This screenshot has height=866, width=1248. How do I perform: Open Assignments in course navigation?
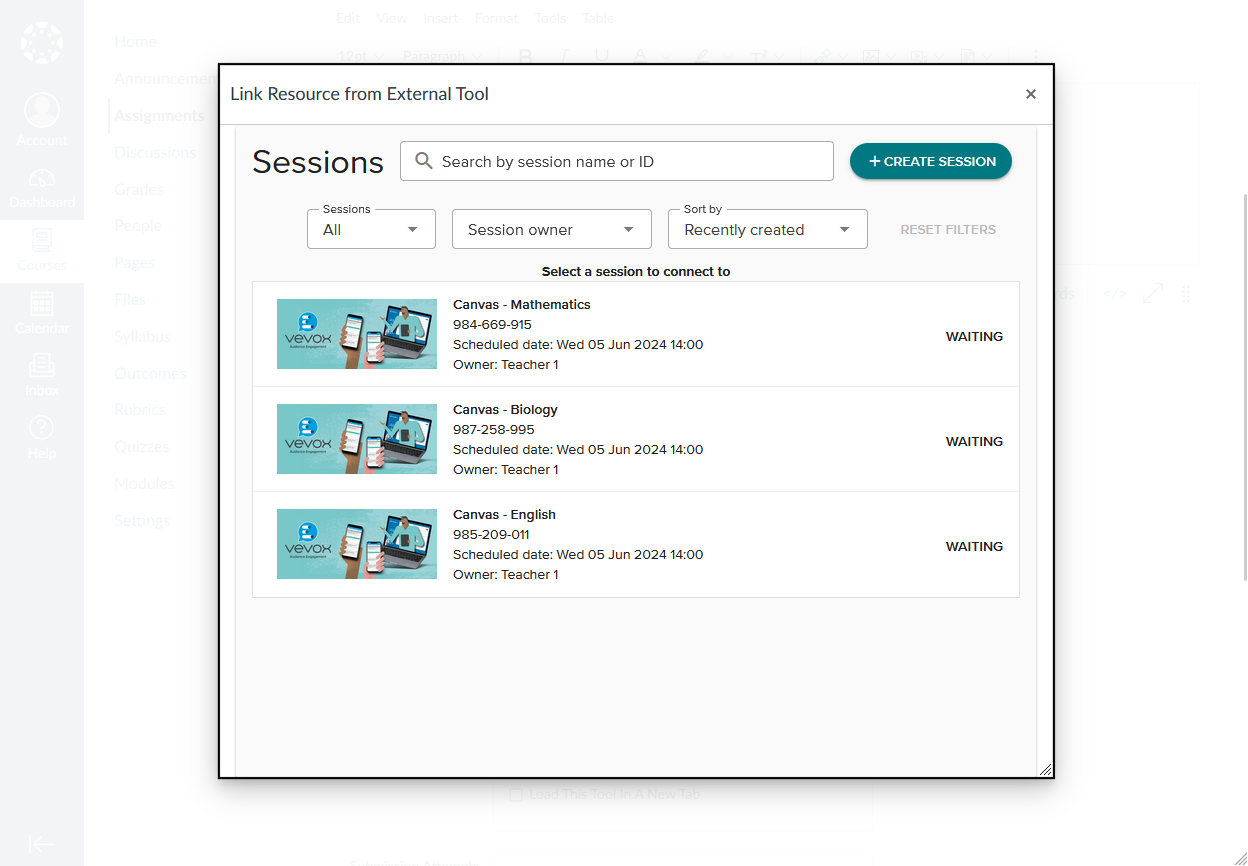coord(158,115)
